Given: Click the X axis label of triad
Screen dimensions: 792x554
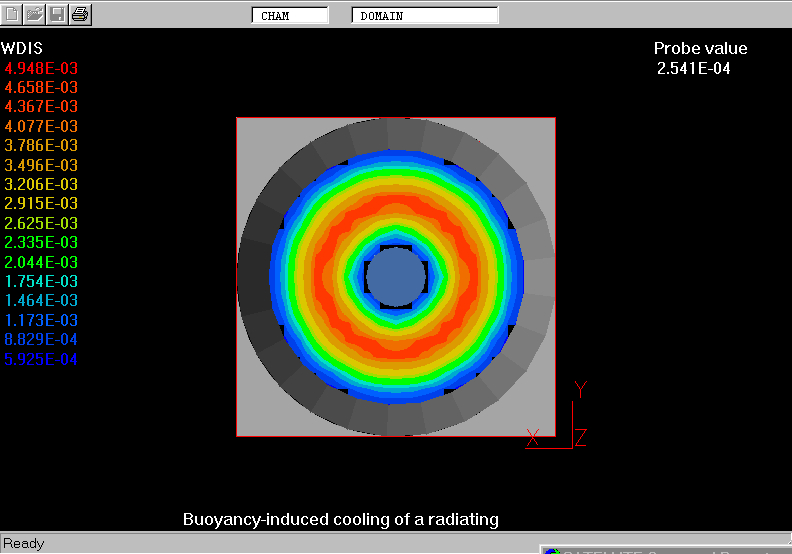Looking at the screenshot, I should (x=533, y=436).
